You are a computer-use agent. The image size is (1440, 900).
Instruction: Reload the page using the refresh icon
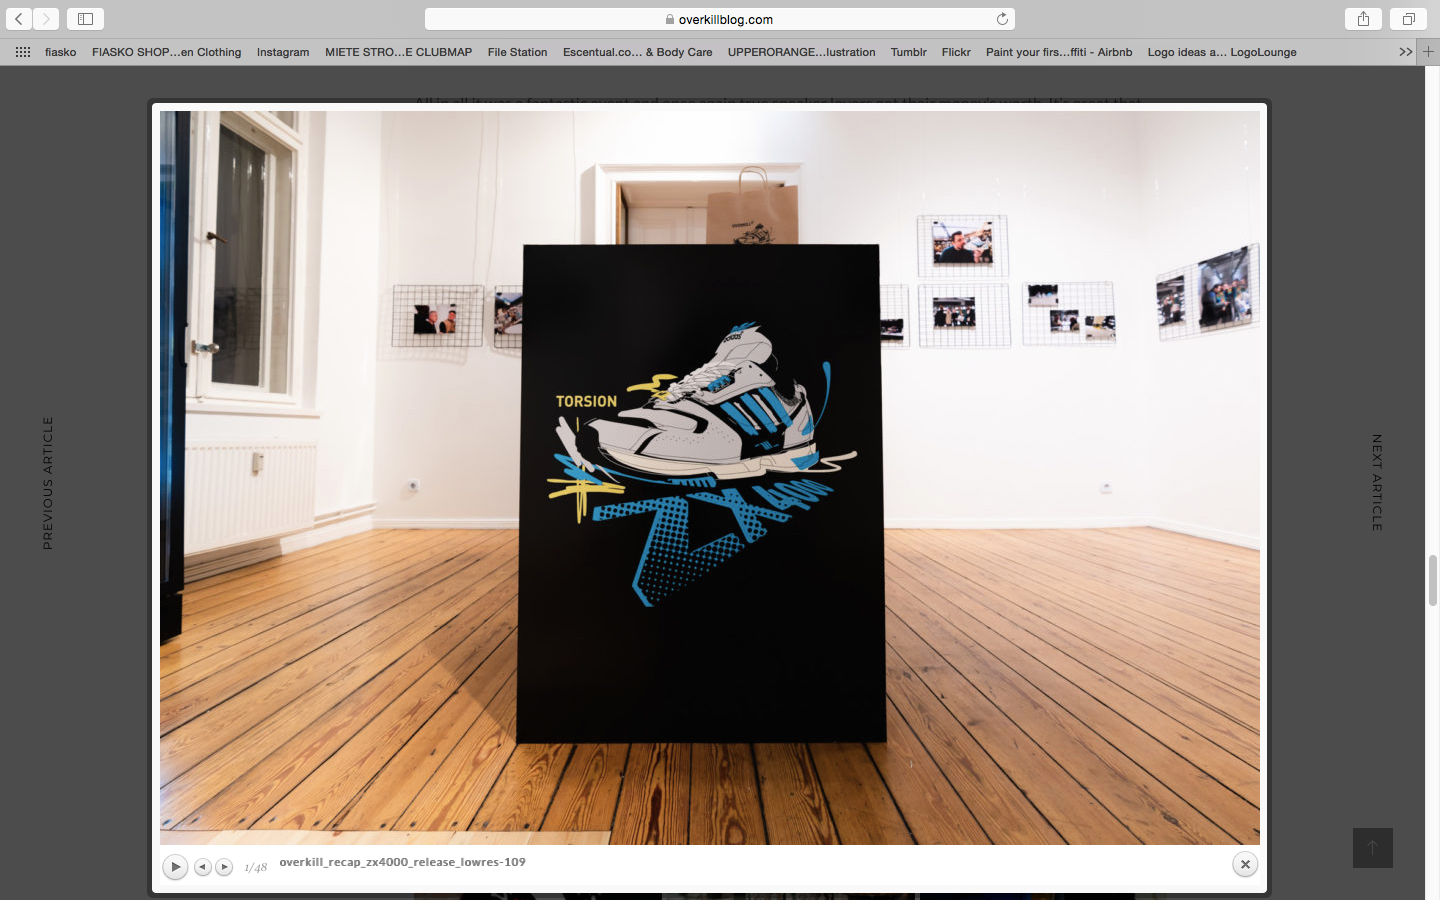pos(1002,19)
